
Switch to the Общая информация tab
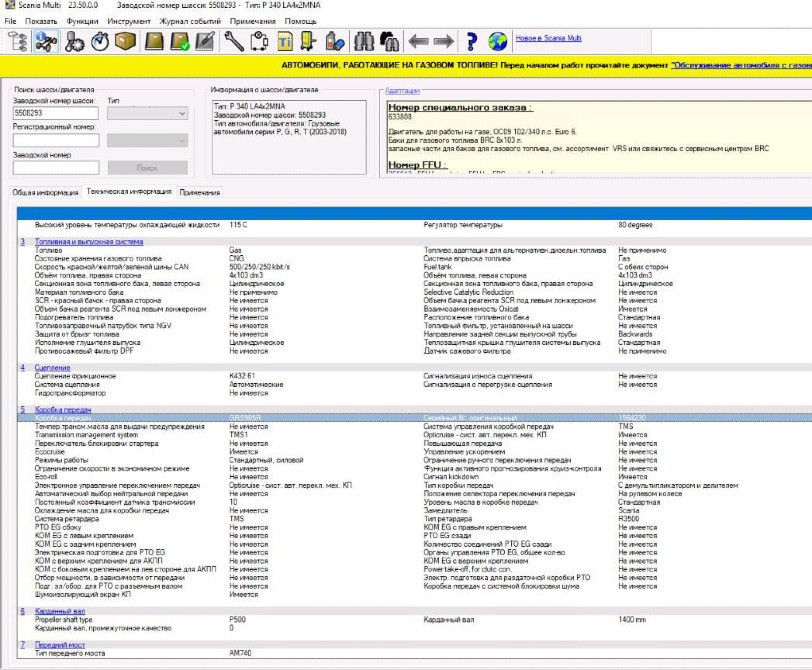[46, 192]
